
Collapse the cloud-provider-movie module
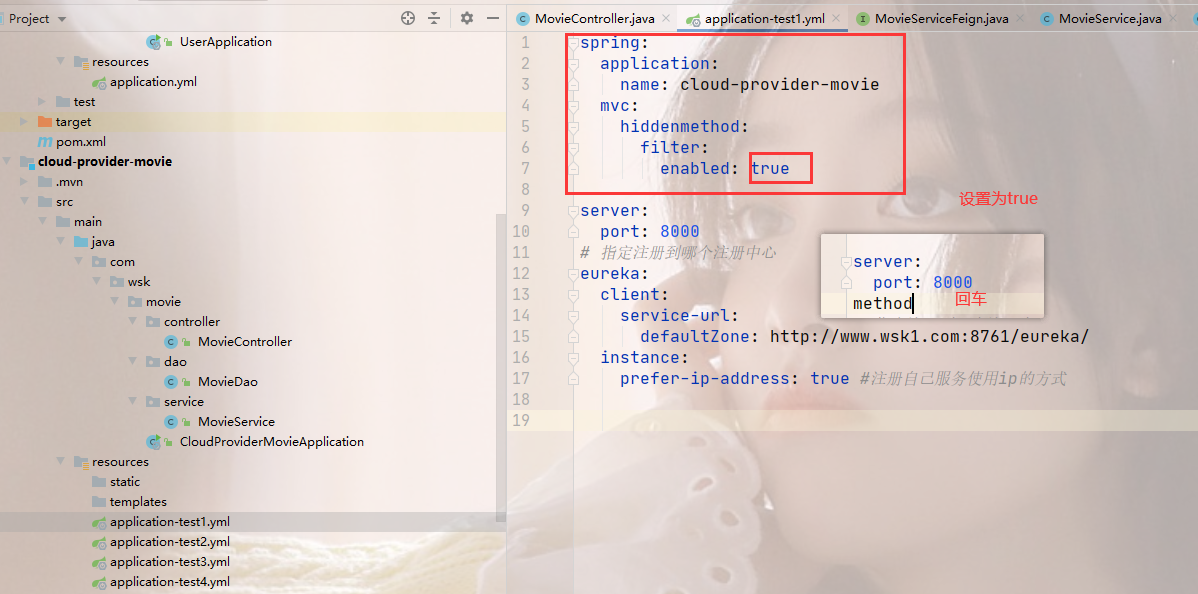[x=6, y=161]
